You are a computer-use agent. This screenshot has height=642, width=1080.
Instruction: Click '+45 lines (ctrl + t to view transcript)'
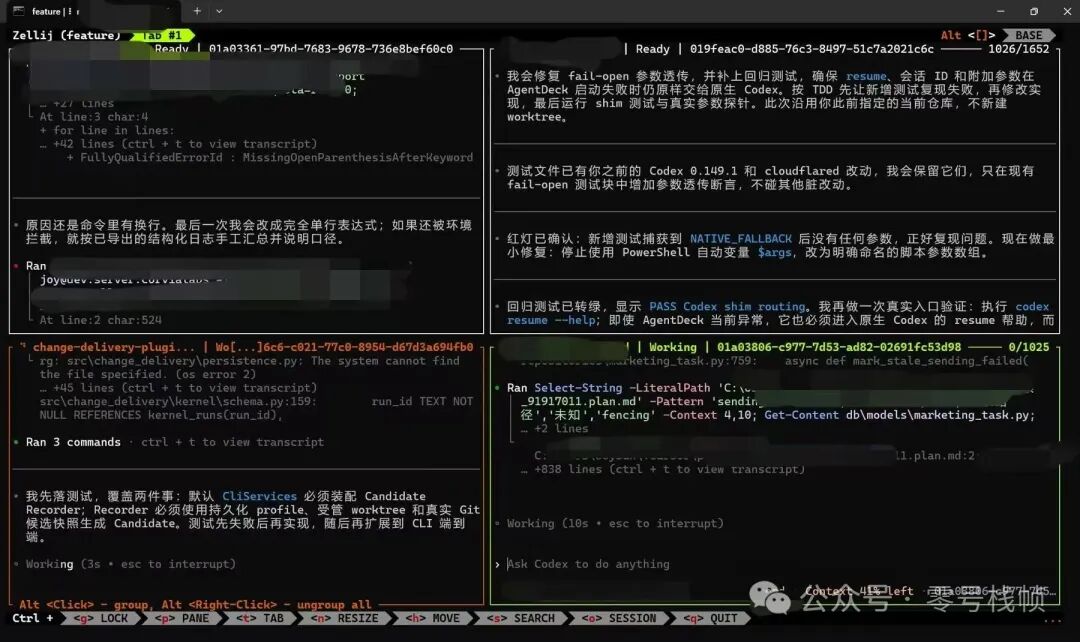pyautogui.click(x=185, y=388)
